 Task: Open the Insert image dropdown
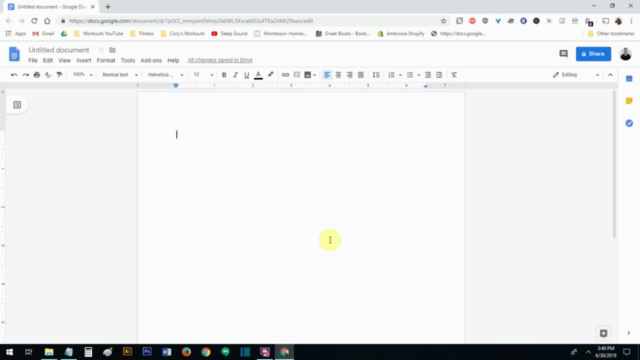310,75
